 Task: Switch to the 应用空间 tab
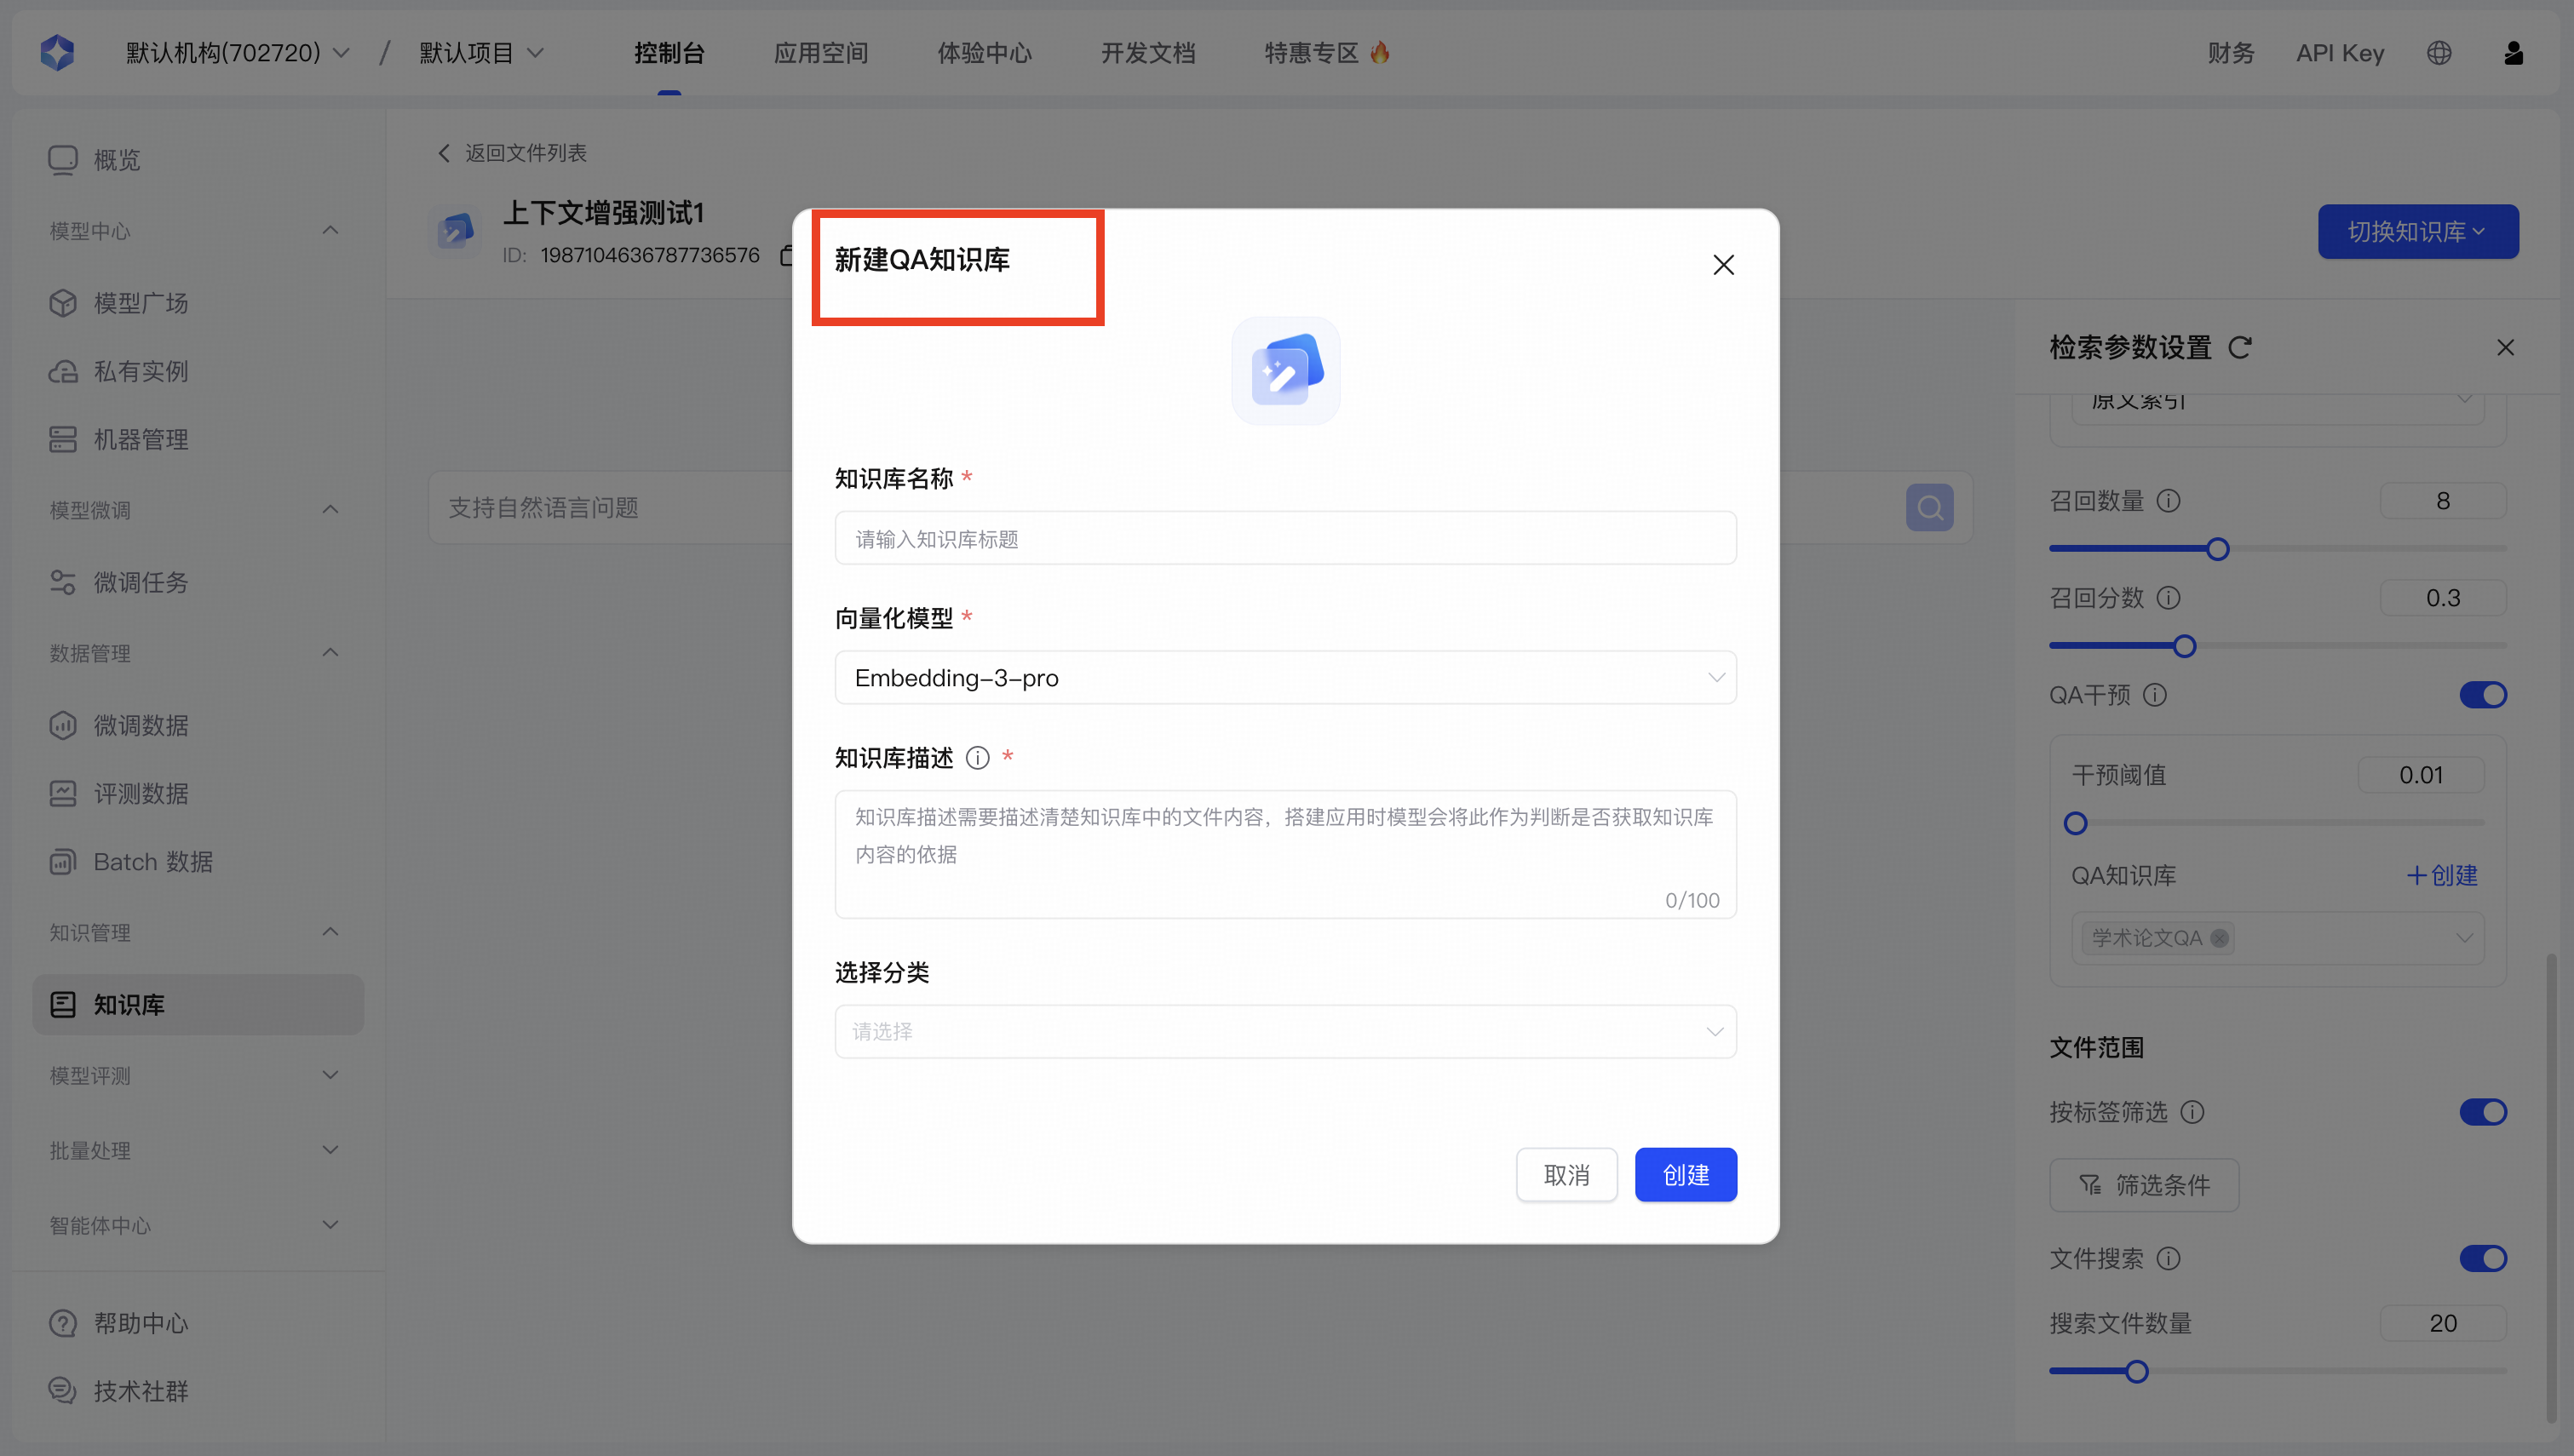tap(820, 53)
